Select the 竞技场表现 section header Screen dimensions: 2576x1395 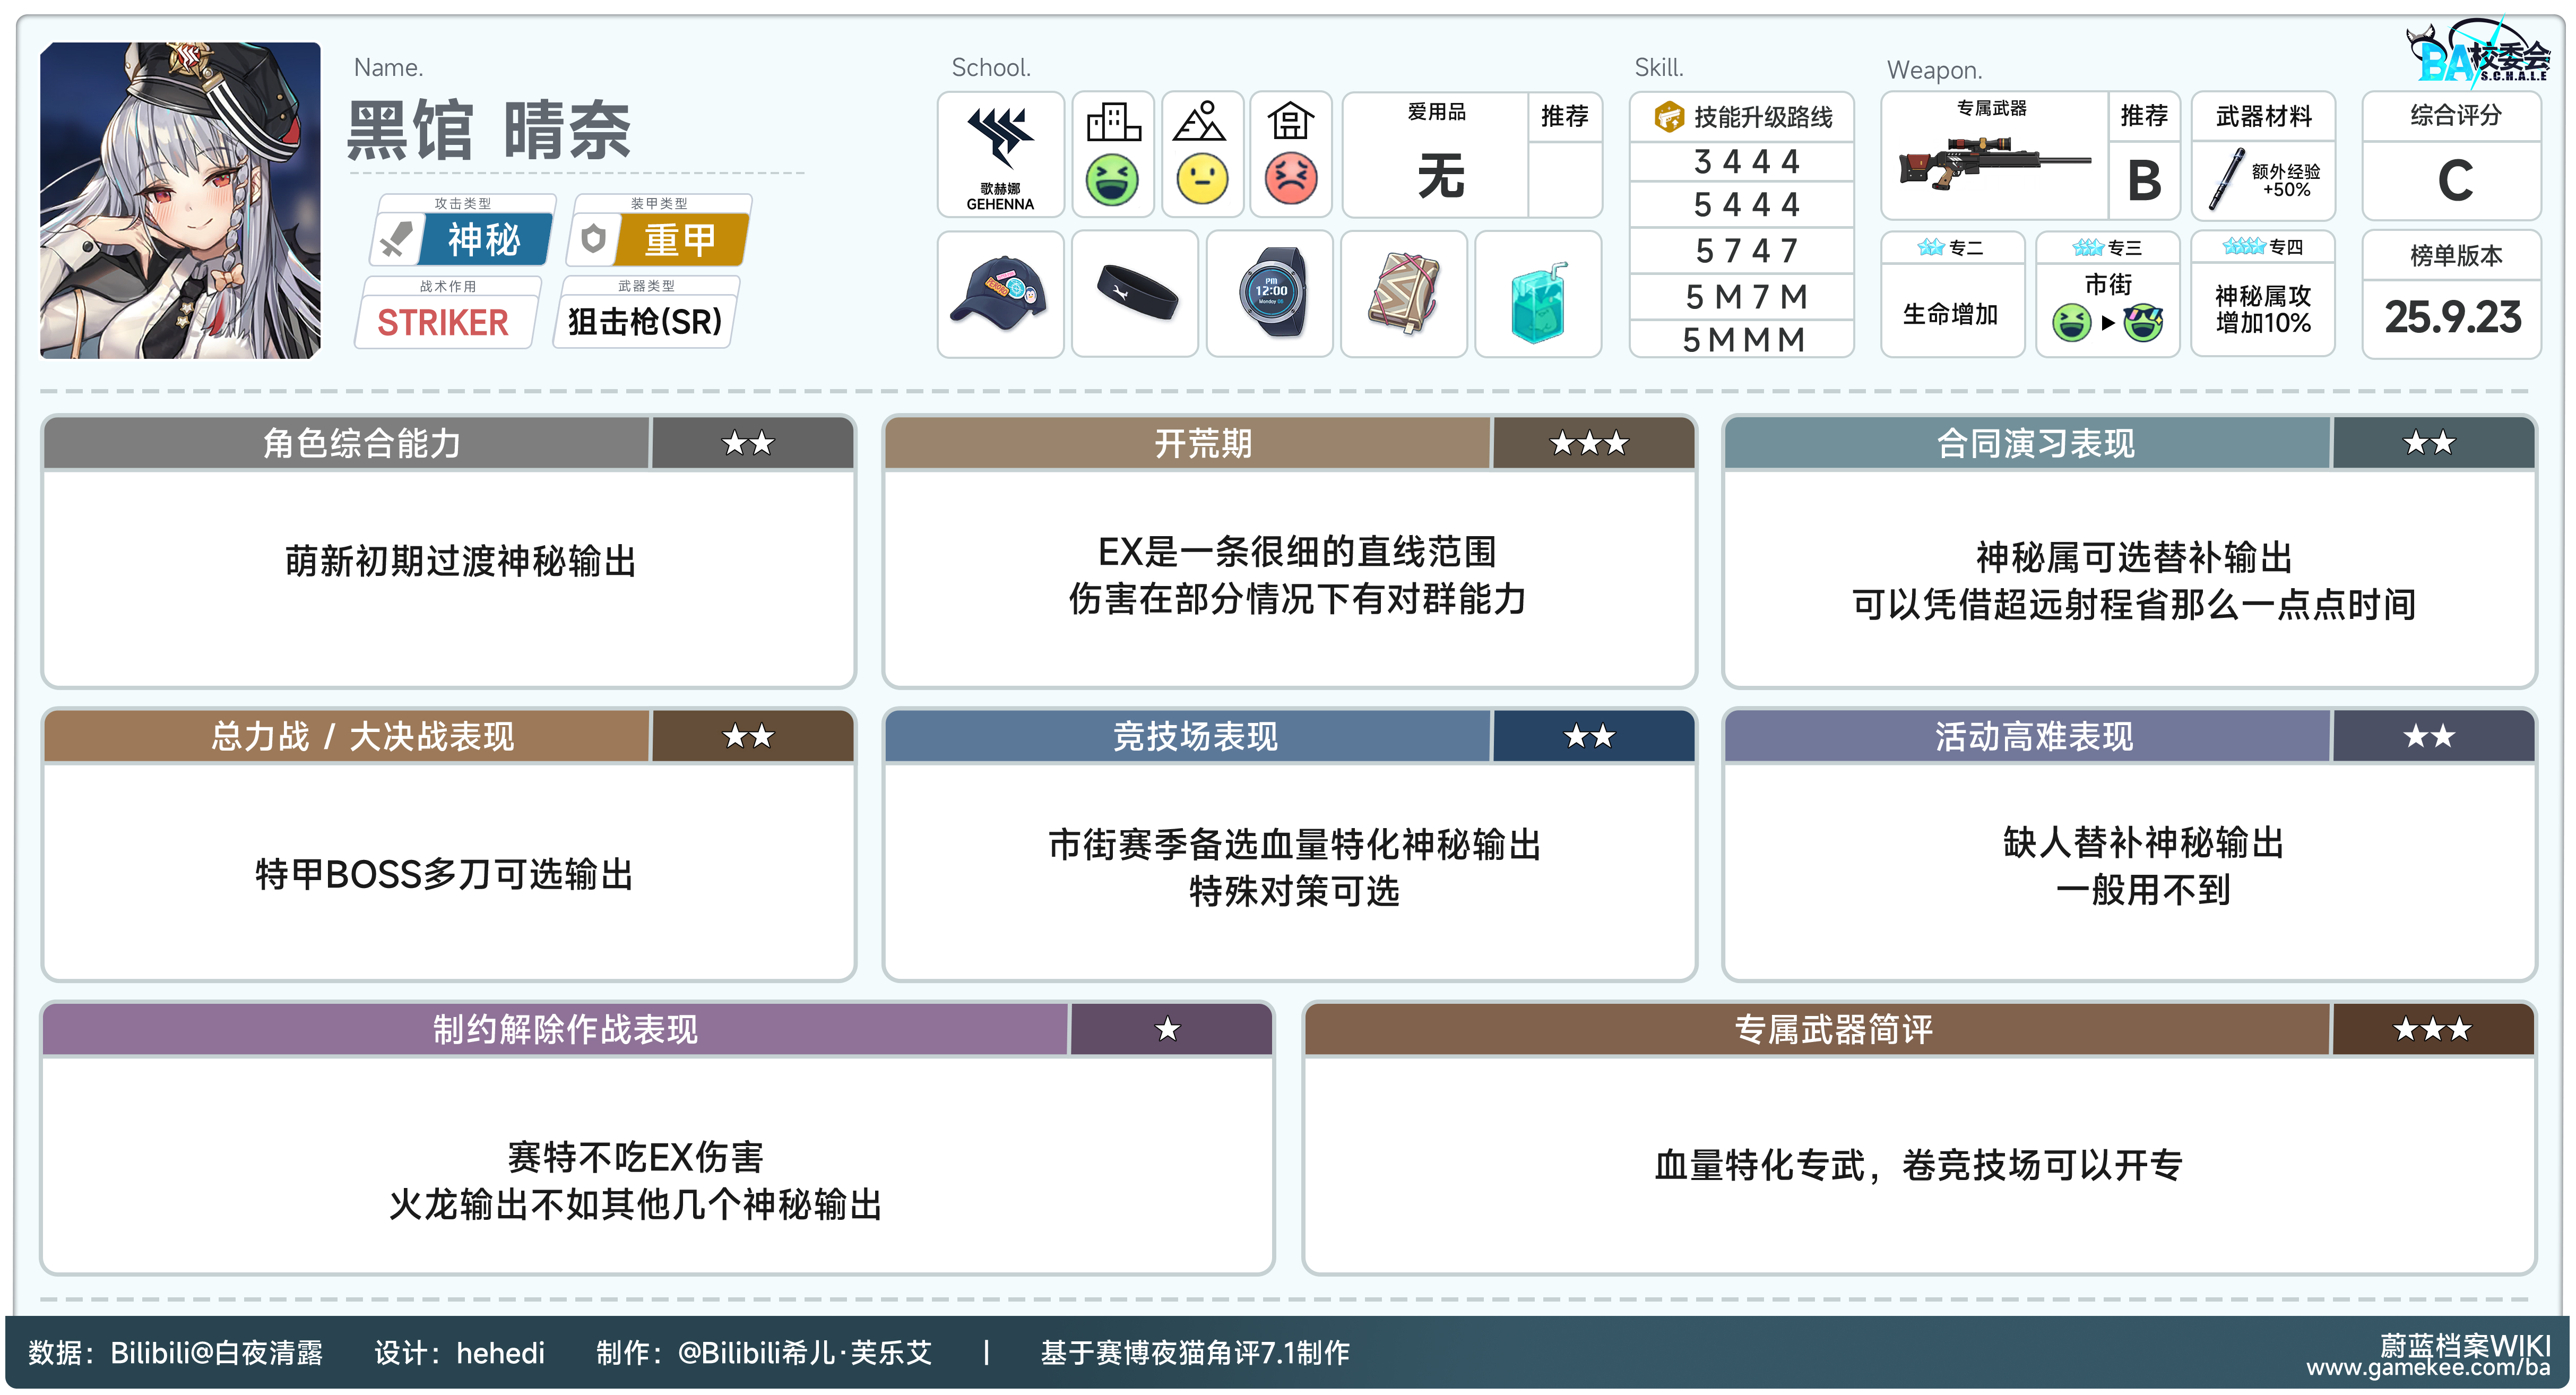tap(1195, 737)
